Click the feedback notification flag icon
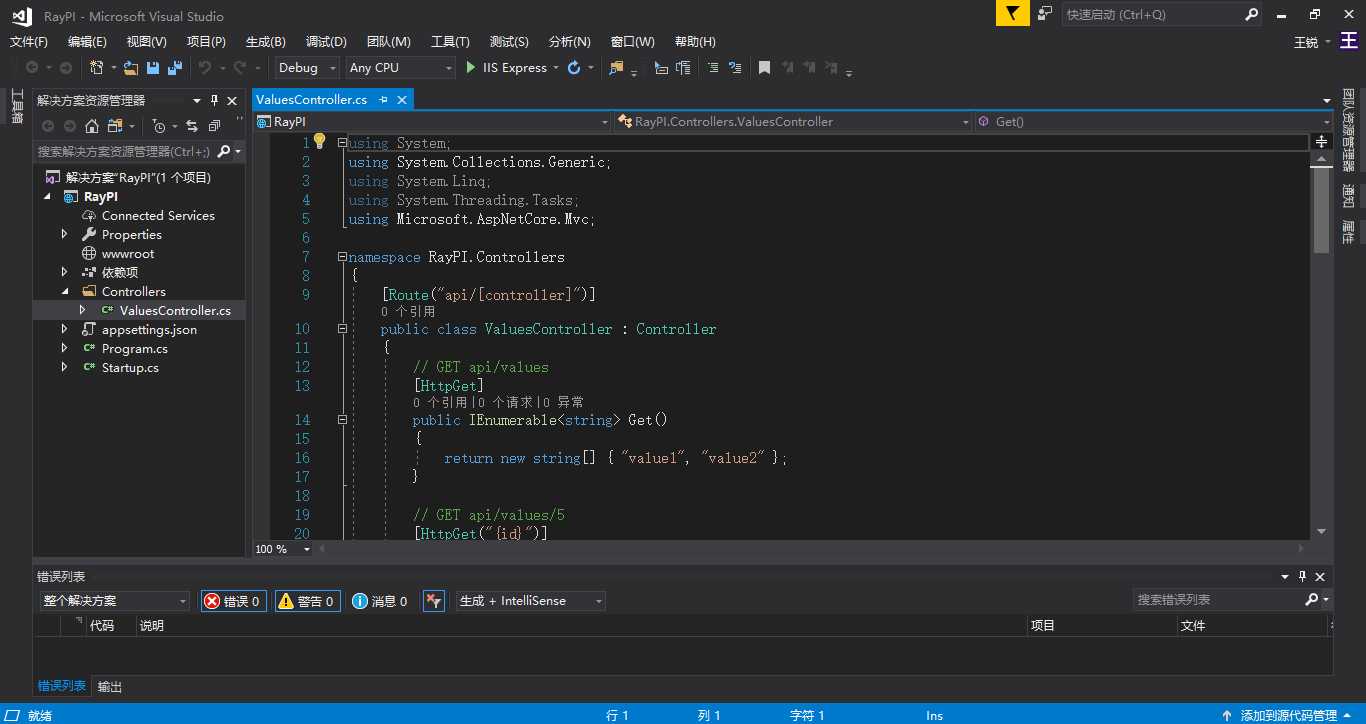The width and height of the screenshot is (1366, 724). pos(1012,14)
